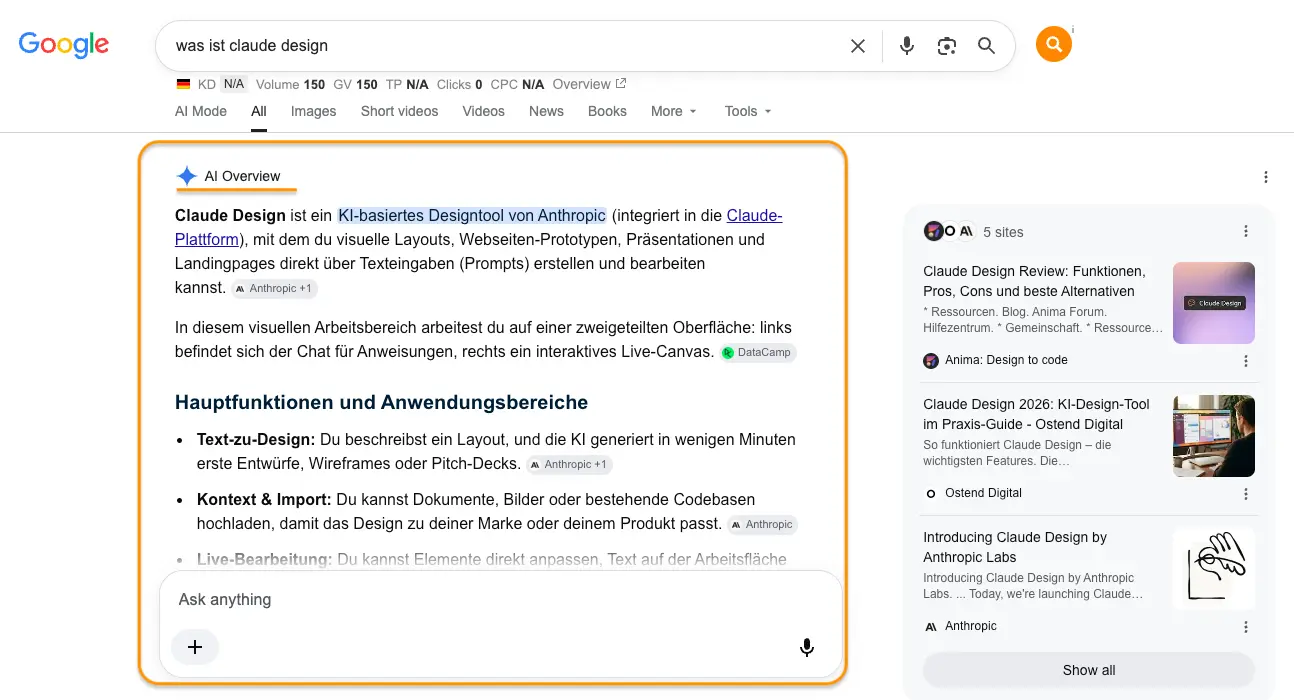Click the plus button in the Ask anything box
Viewport: 1294px width, 700px height.
click(195, 647)
